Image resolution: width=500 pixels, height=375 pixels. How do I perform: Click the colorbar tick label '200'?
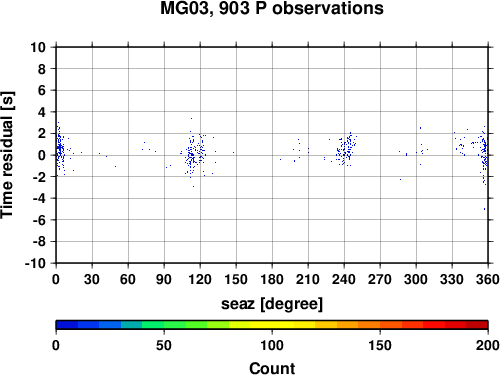[488, 345]
